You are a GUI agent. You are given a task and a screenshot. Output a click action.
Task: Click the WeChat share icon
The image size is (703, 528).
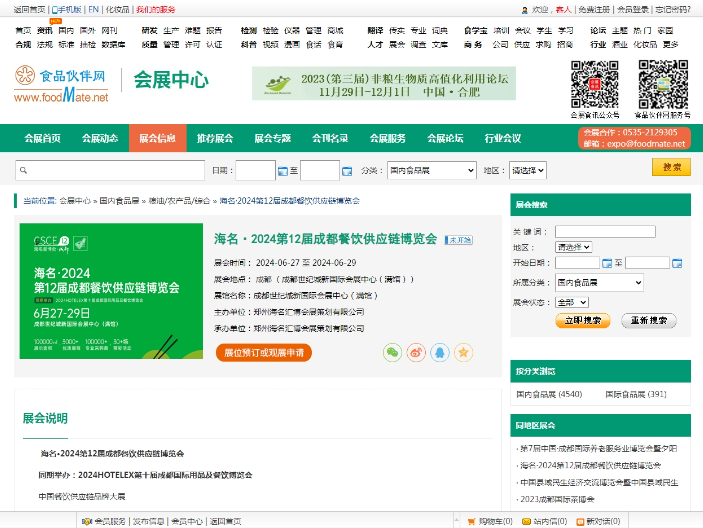(392, 352)
